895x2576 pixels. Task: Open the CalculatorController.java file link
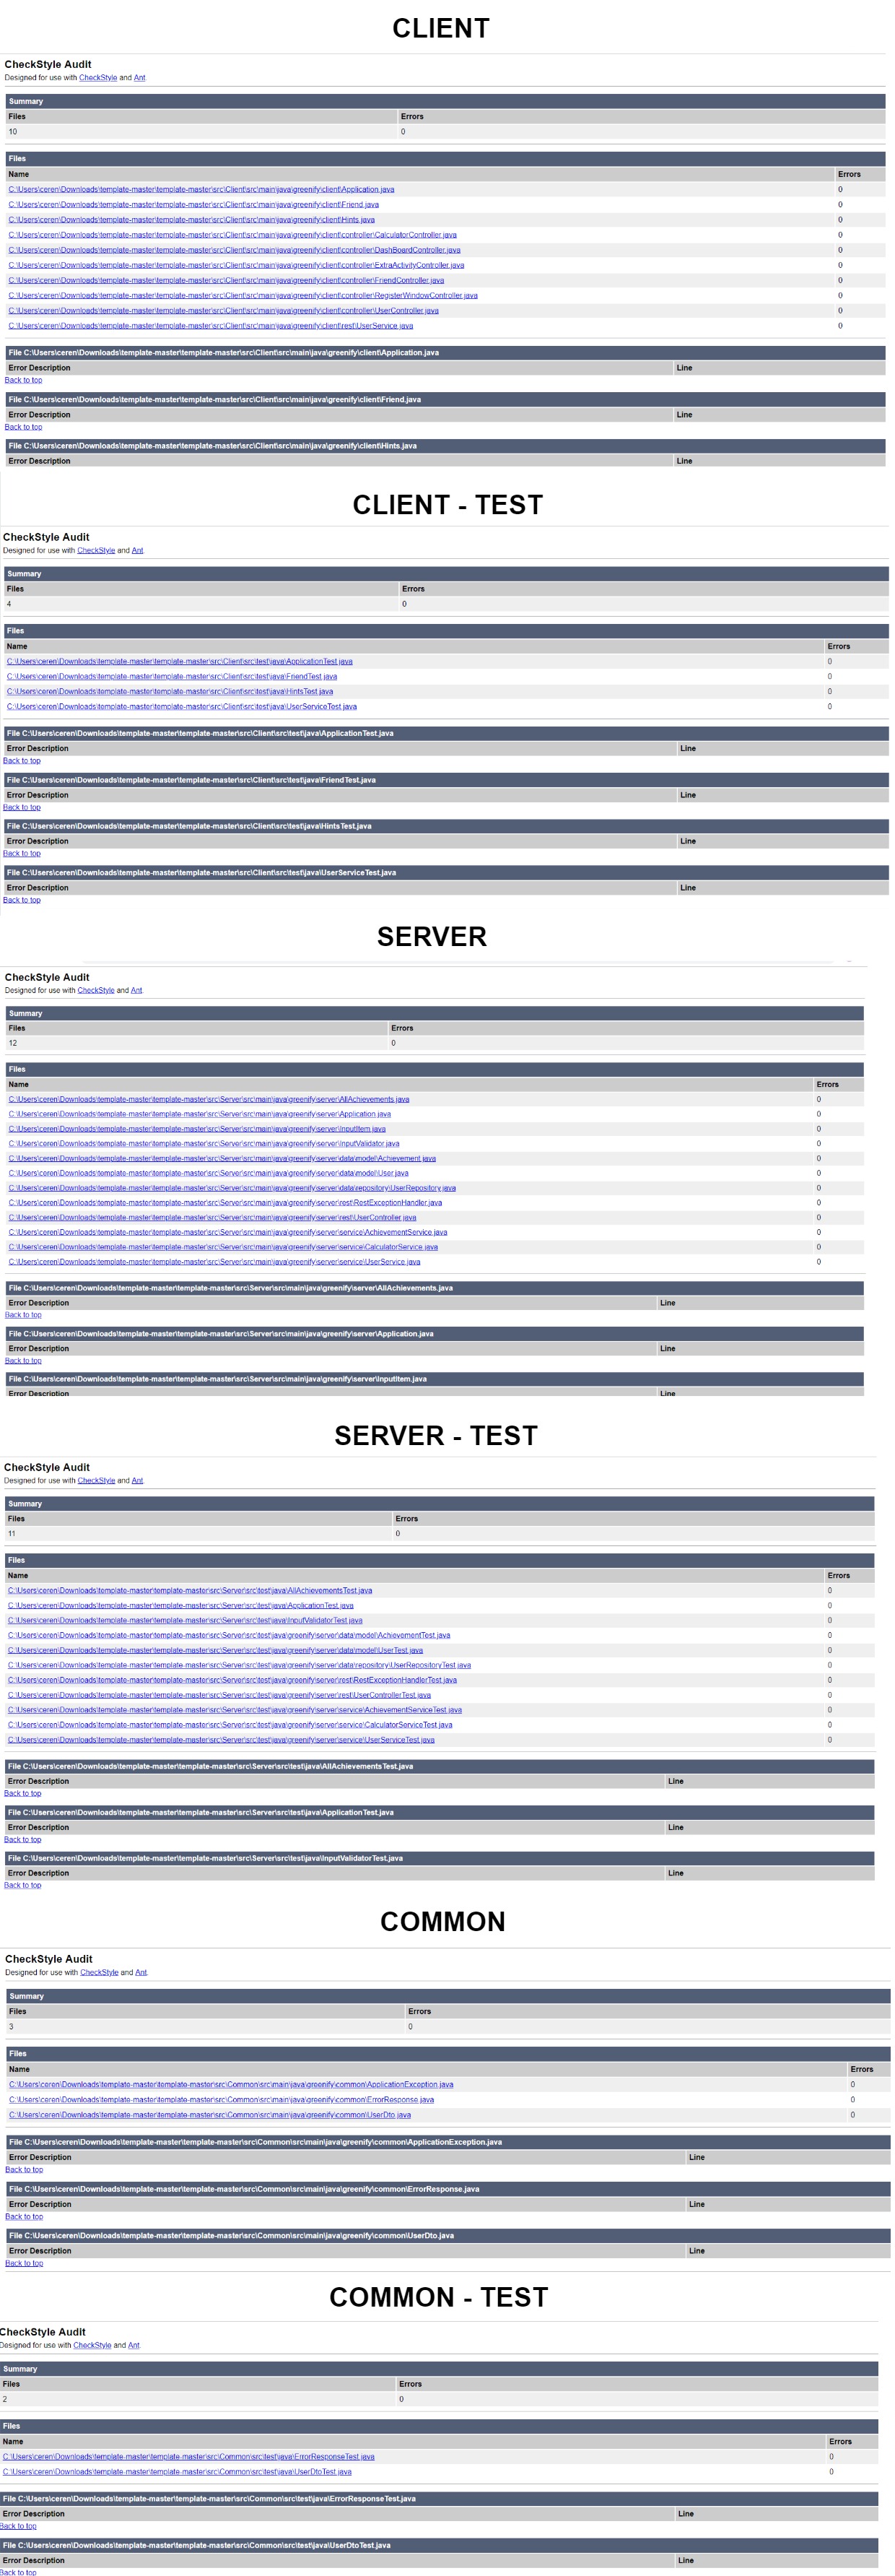pyautogui.click(x=232, y=235)
